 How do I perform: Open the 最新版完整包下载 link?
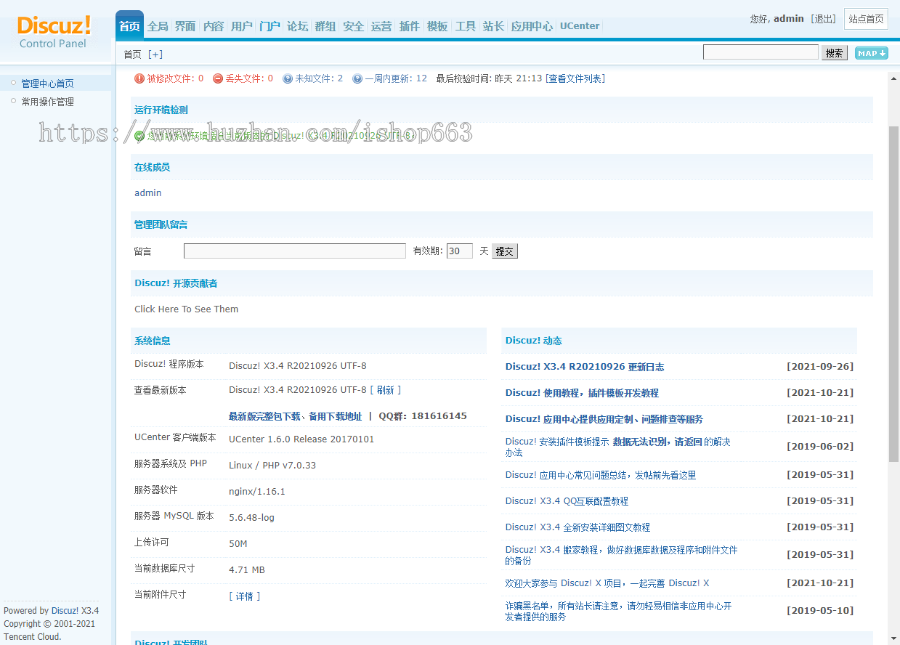point(264,416)
